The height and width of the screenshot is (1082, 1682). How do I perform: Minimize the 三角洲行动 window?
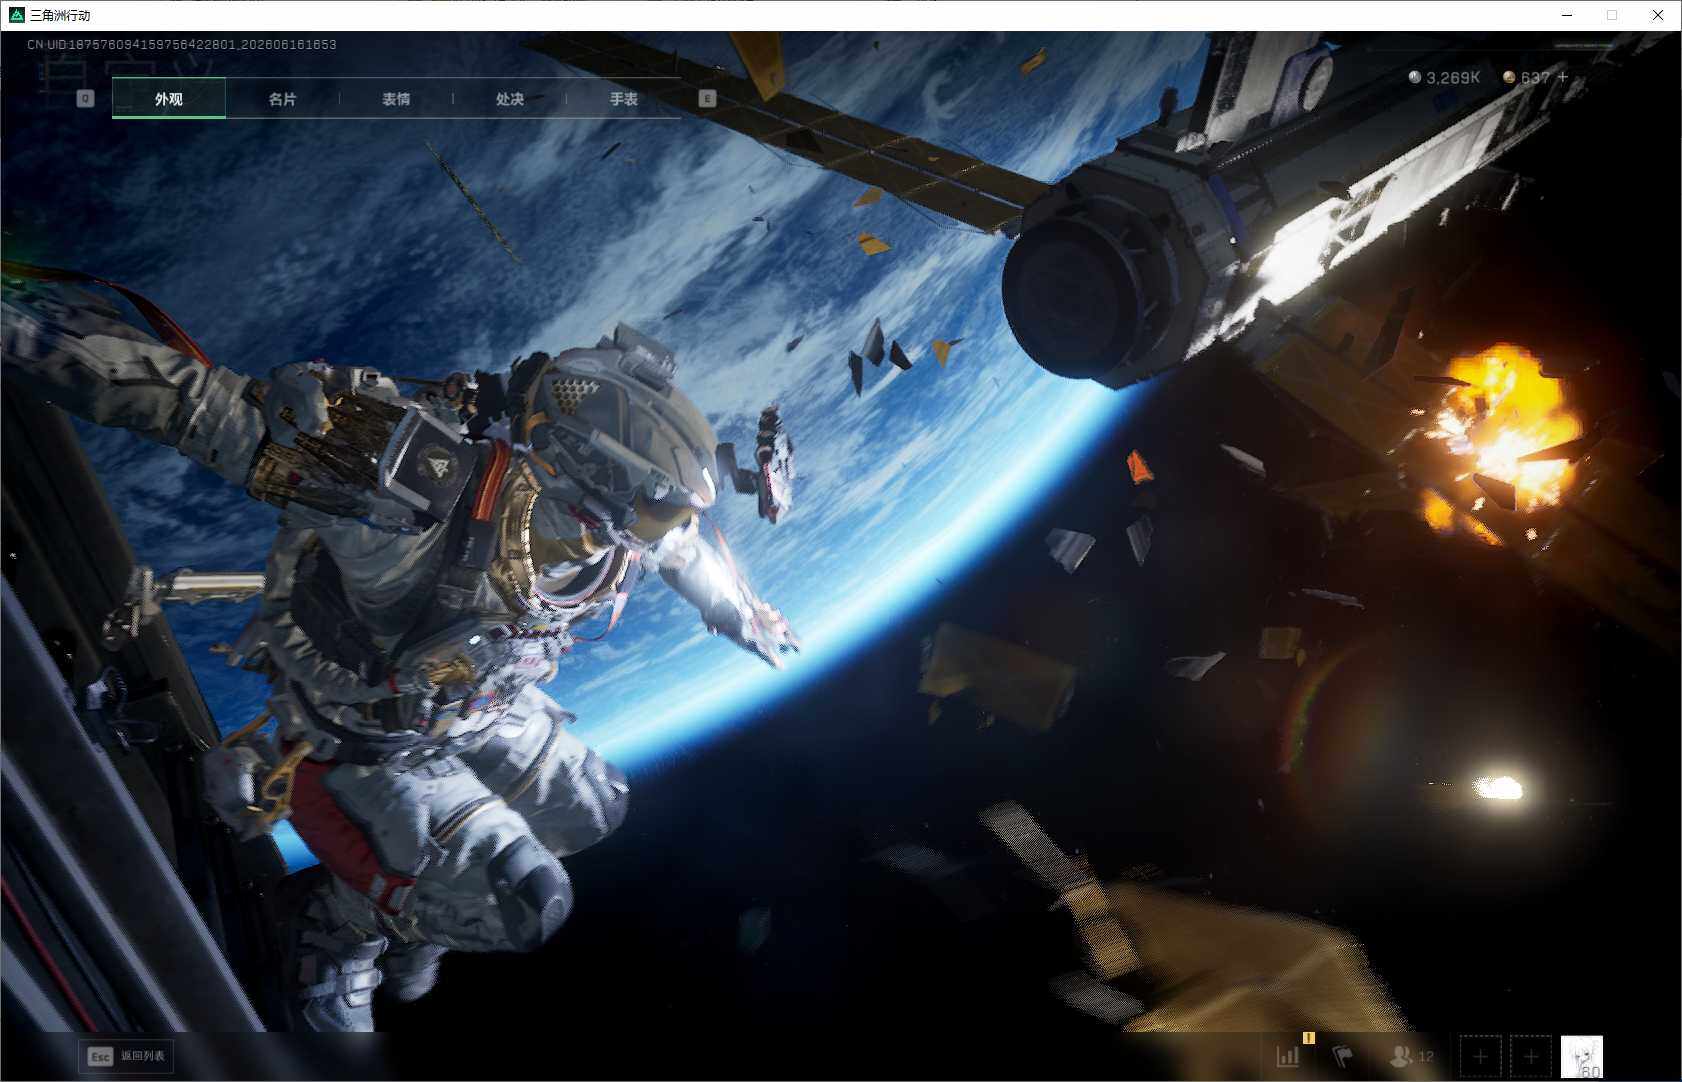[1567, 15]
